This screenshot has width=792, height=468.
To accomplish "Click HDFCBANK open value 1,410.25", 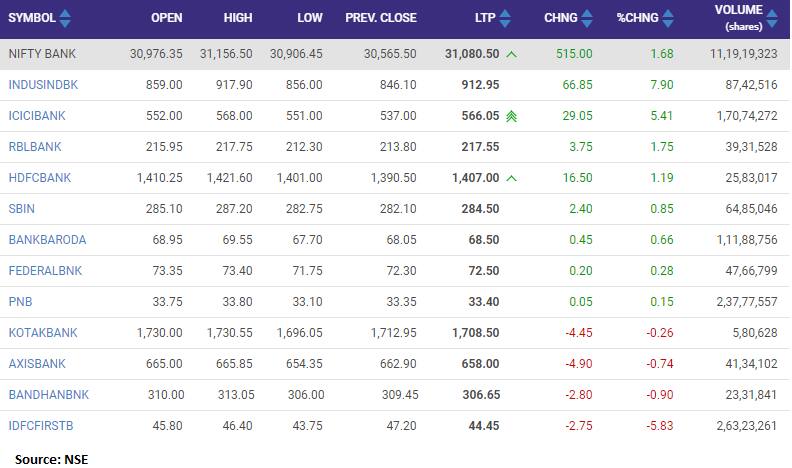I will pyautogui.click(x=160, y=178).
